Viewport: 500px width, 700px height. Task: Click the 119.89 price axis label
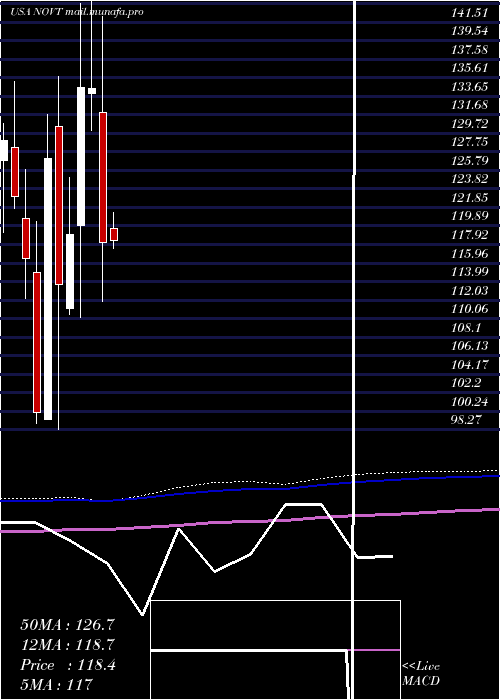pos(470,216)
